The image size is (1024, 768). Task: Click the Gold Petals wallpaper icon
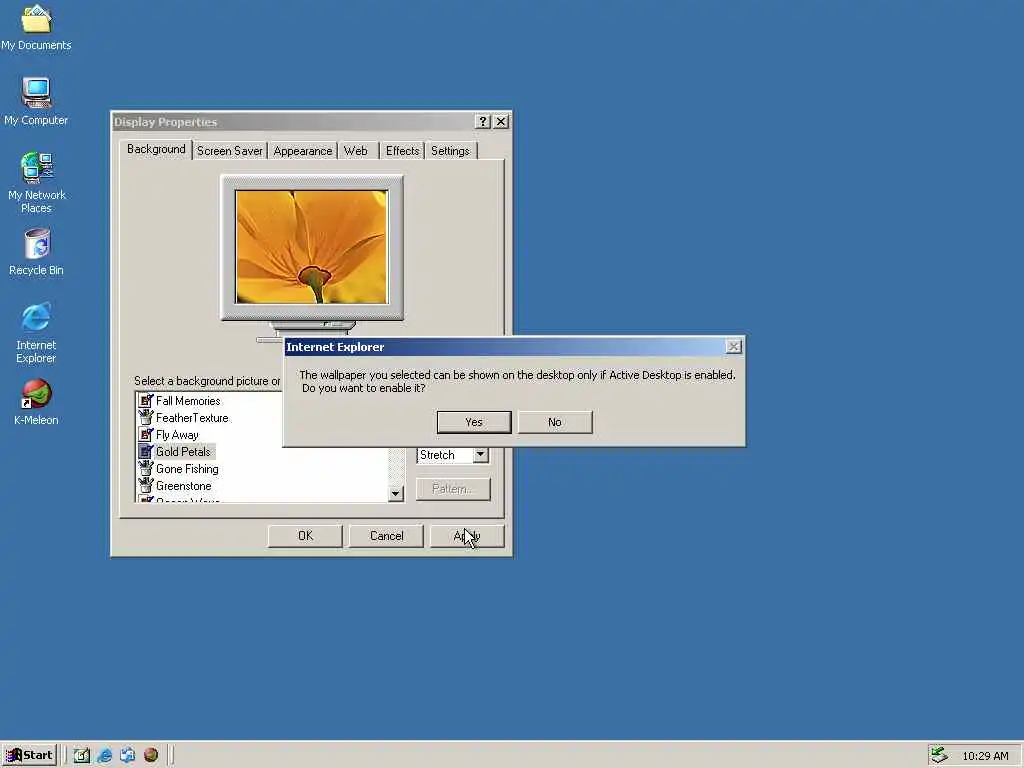pyautogui.click(x=146, y=452)
